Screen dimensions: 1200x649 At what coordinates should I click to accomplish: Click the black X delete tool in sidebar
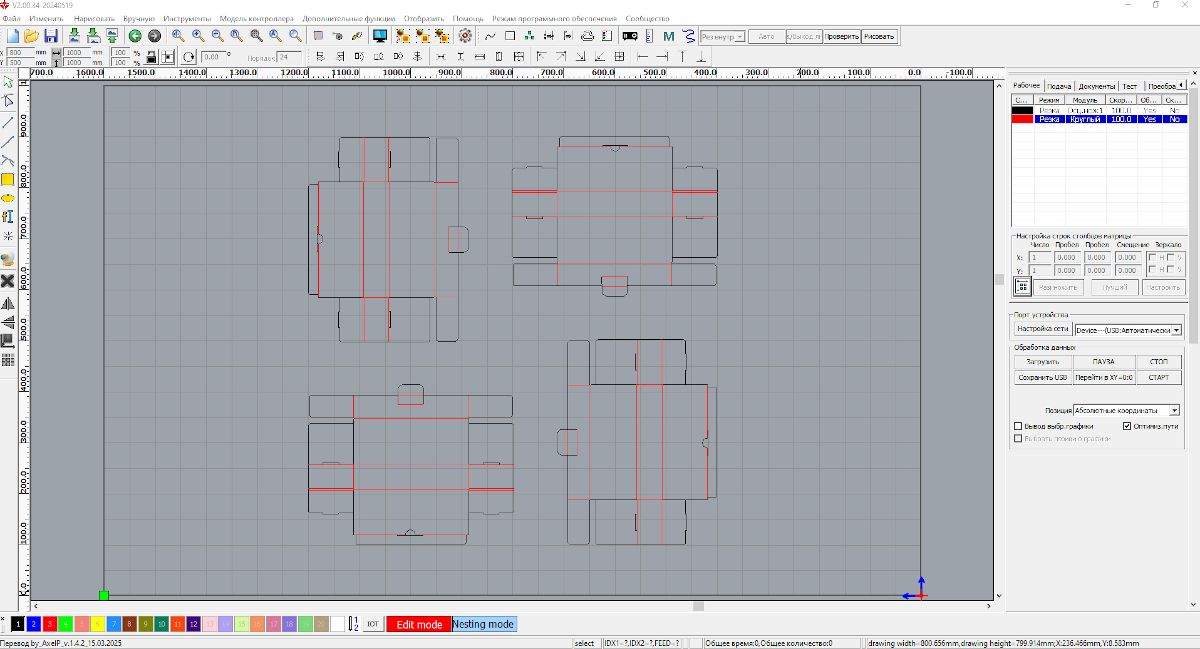point(8,281)
